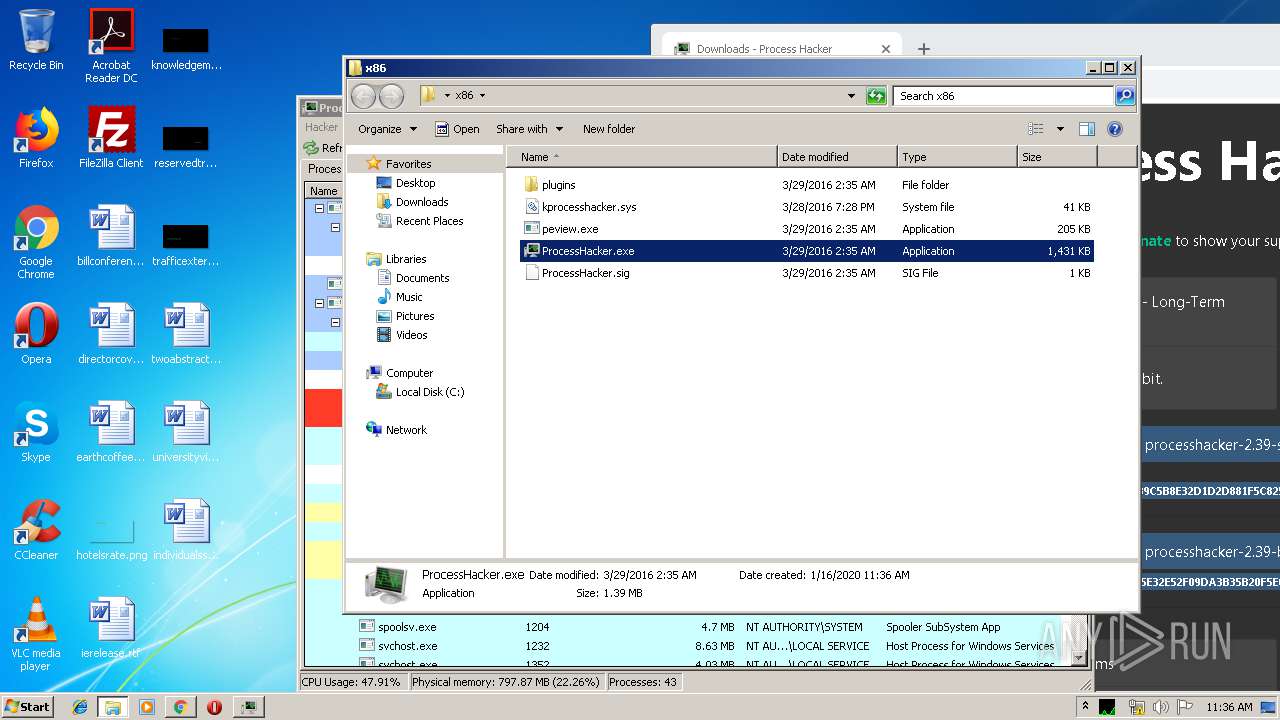Click the Search x86 input field

point(1003,96)
